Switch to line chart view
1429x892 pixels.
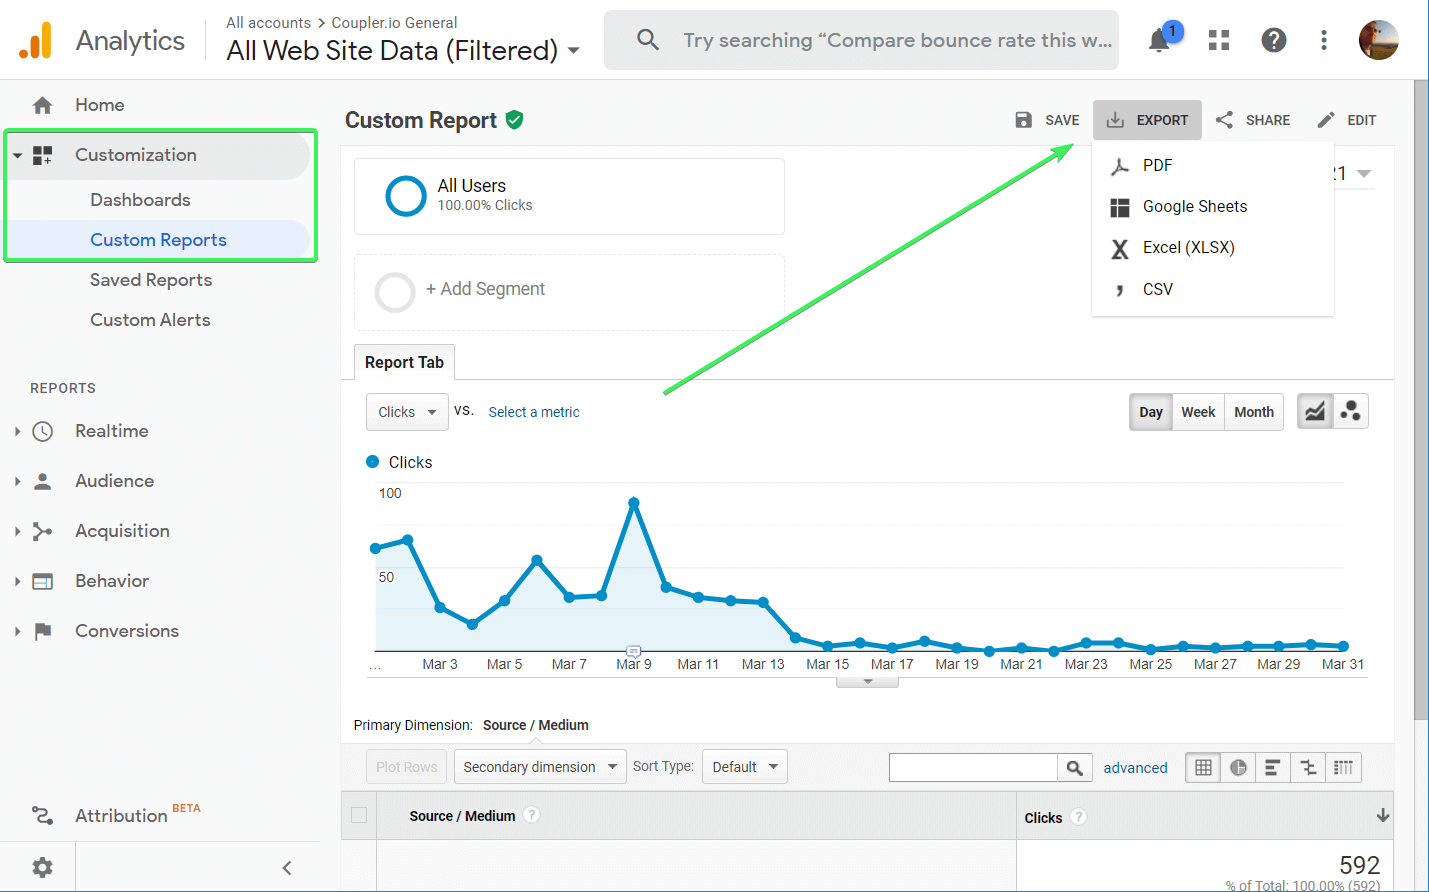click(x=1315, y=411)
